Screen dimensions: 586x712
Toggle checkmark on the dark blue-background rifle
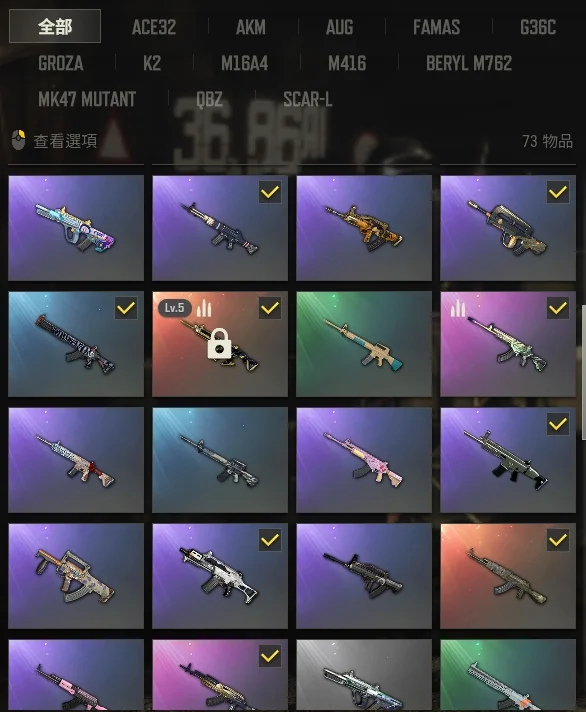[x=126, y=308]
